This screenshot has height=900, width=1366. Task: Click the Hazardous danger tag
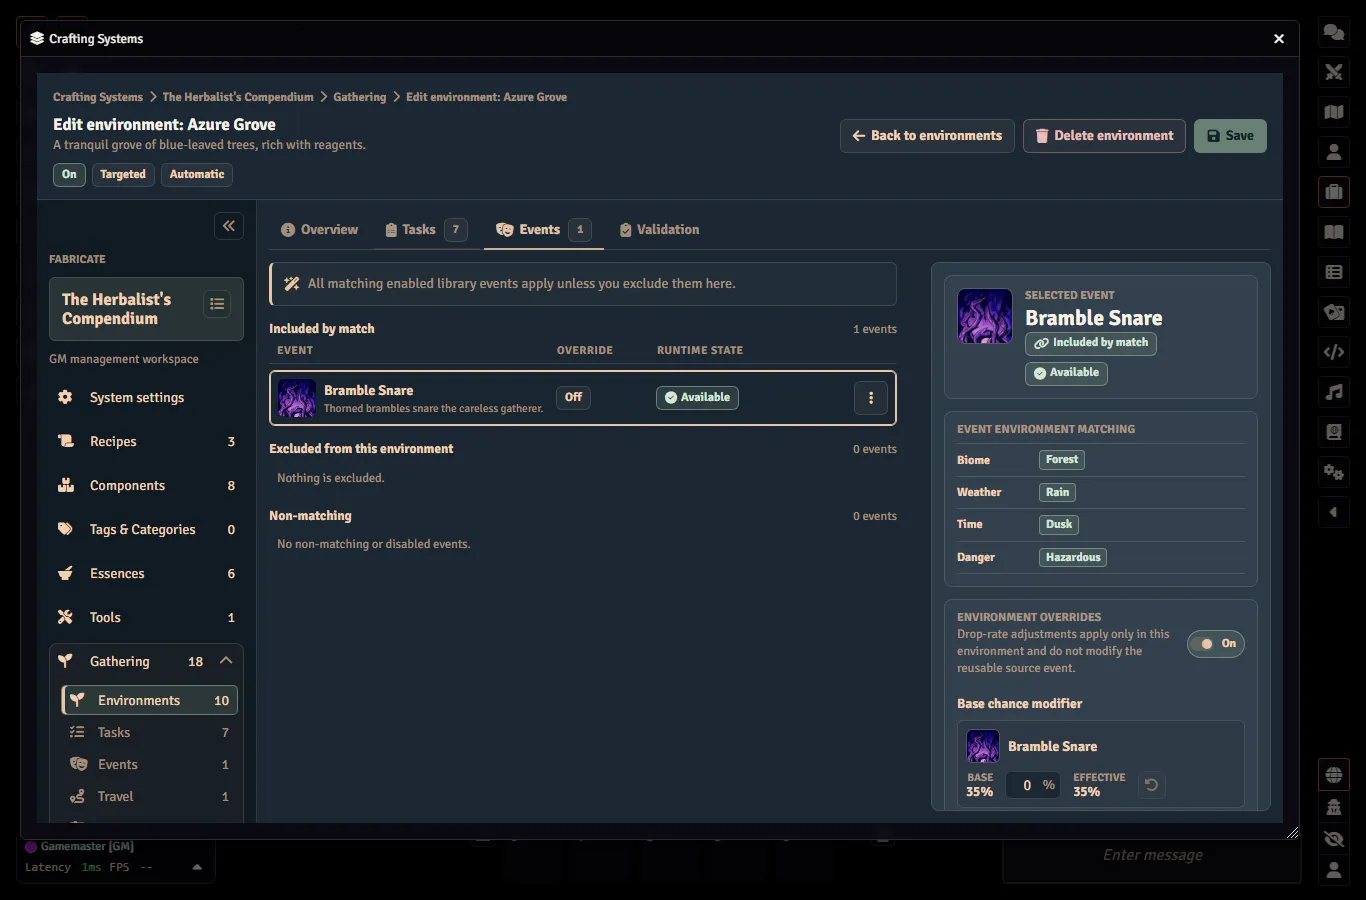(x=1073, y=557)
